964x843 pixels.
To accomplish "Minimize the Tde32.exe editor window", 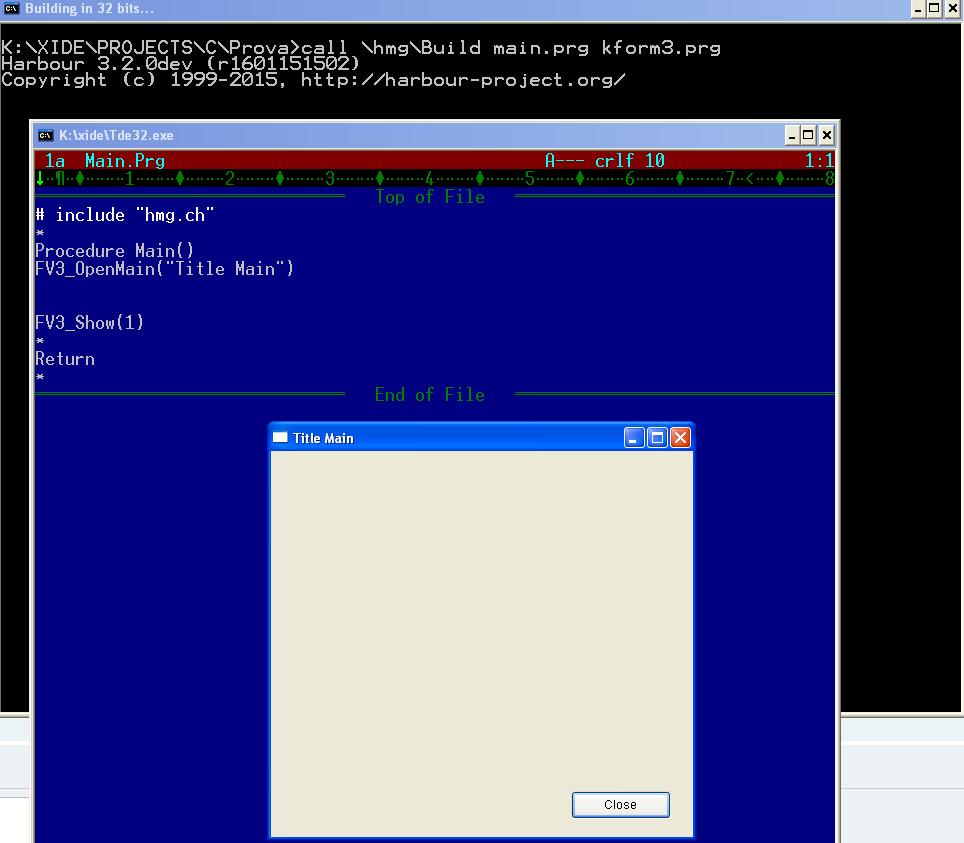I will click(x=792, y=135).
